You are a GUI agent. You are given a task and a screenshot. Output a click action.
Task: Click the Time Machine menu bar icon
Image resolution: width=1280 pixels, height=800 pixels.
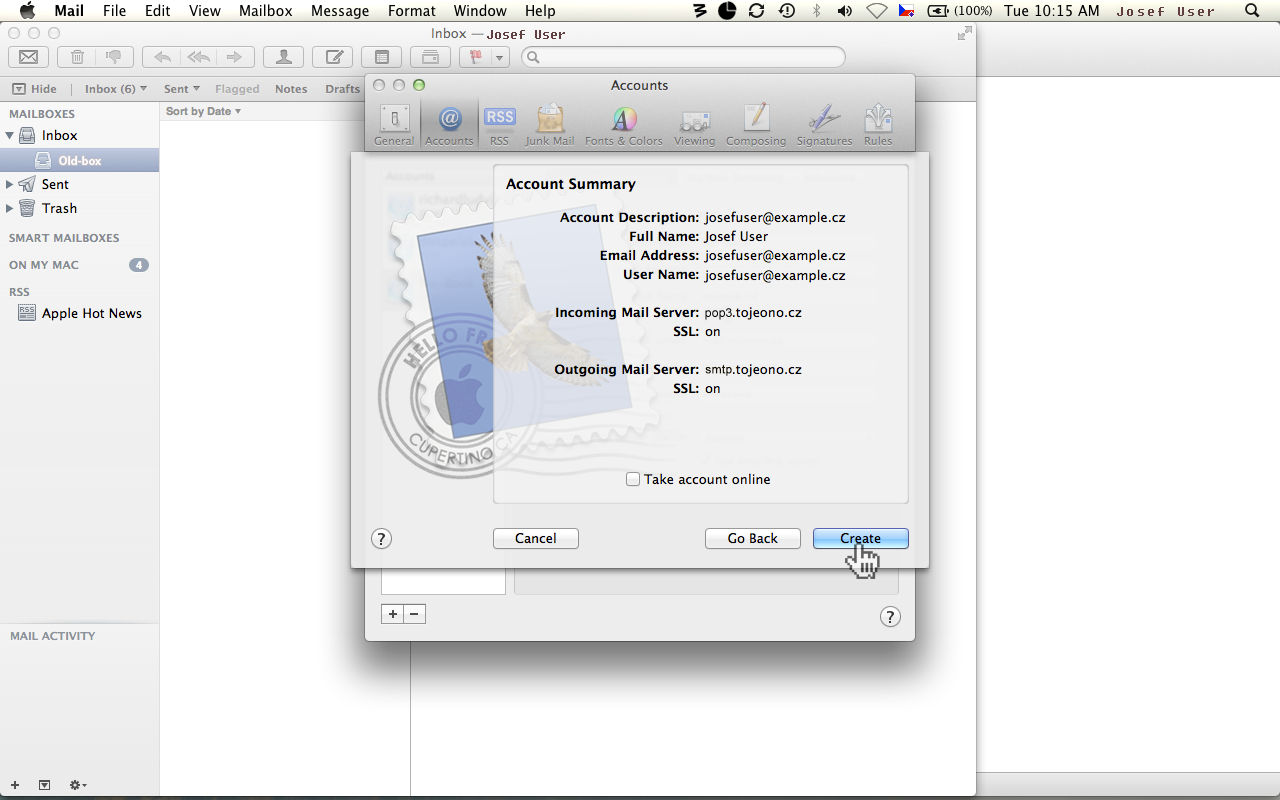pos(786,11)
